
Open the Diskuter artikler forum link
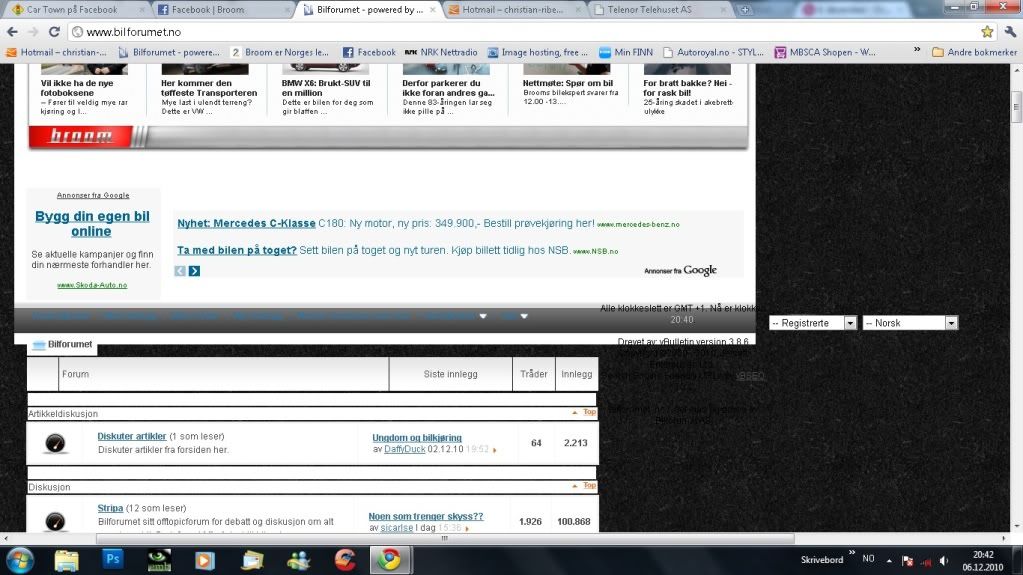(x=131, y=436)
